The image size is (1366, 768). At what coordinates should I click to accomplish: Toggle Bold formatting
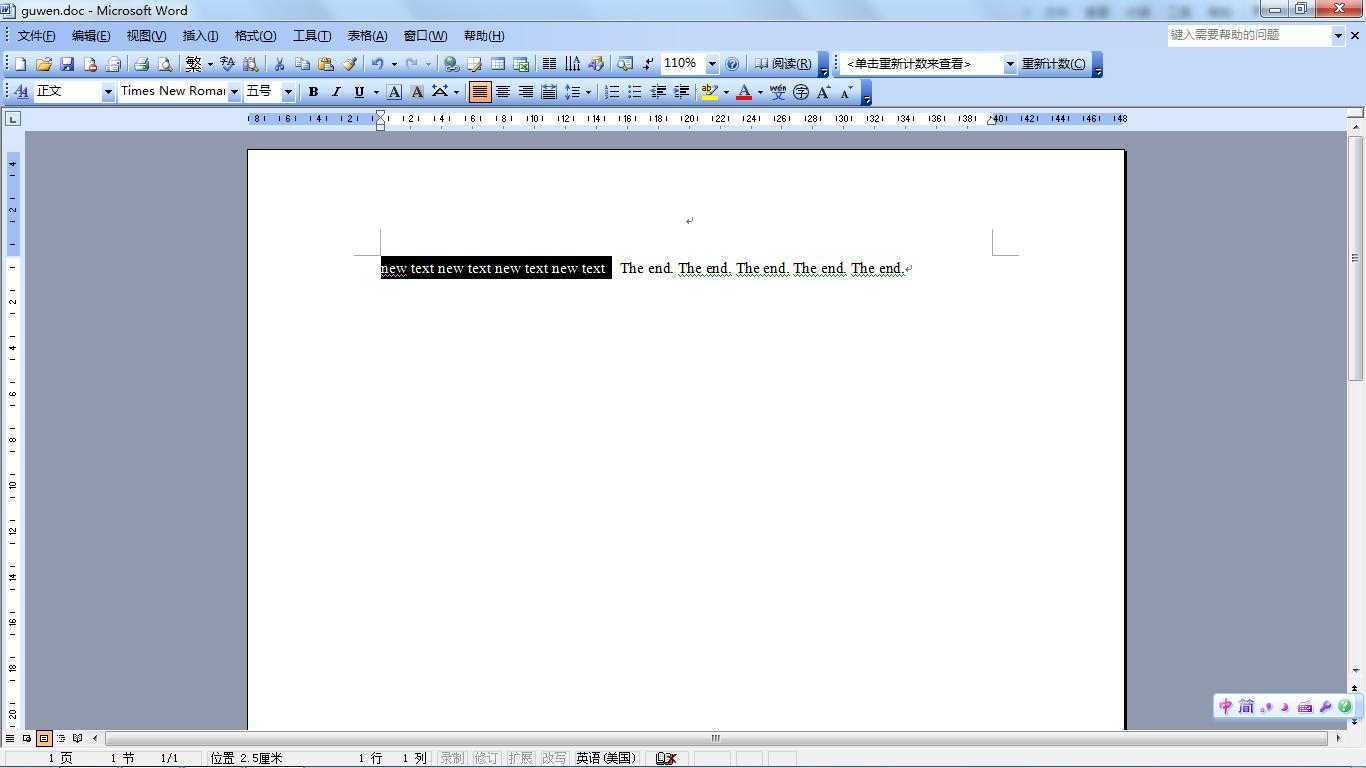tap(313, 92)
